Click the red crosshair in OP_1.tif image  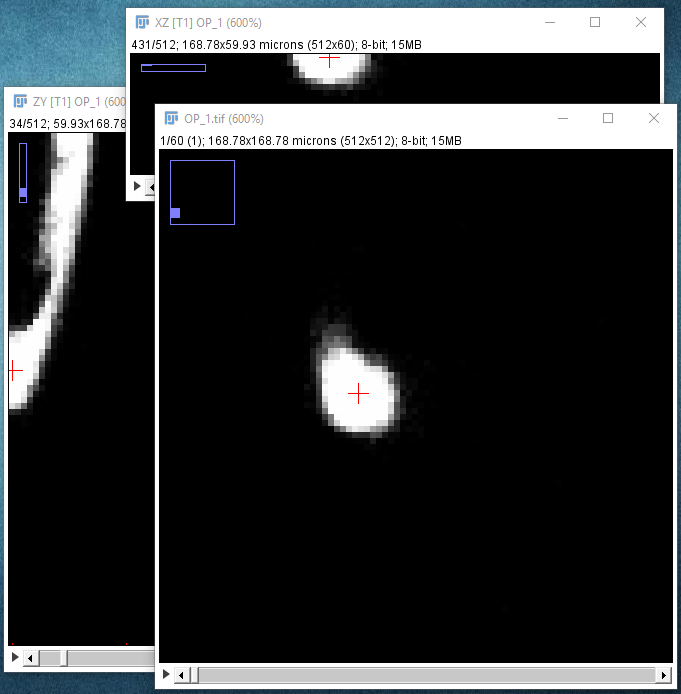coord(358,393)
